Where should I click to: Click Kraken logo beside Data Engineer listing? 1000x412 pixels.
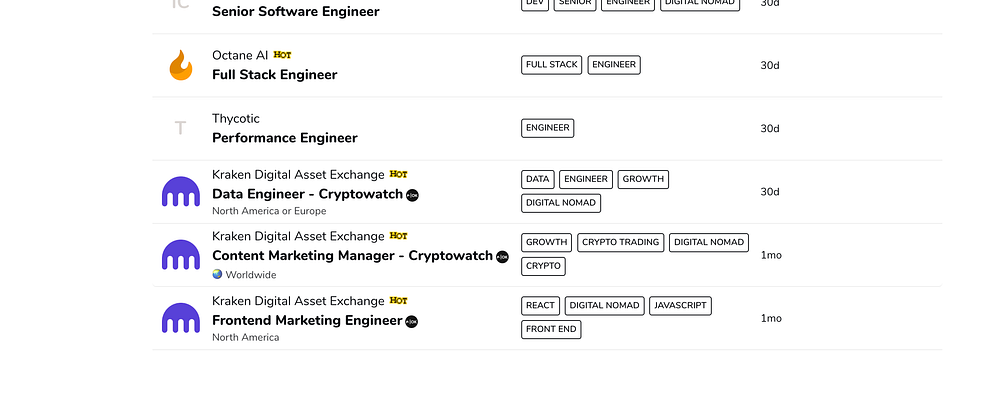(x=181, y=192)
